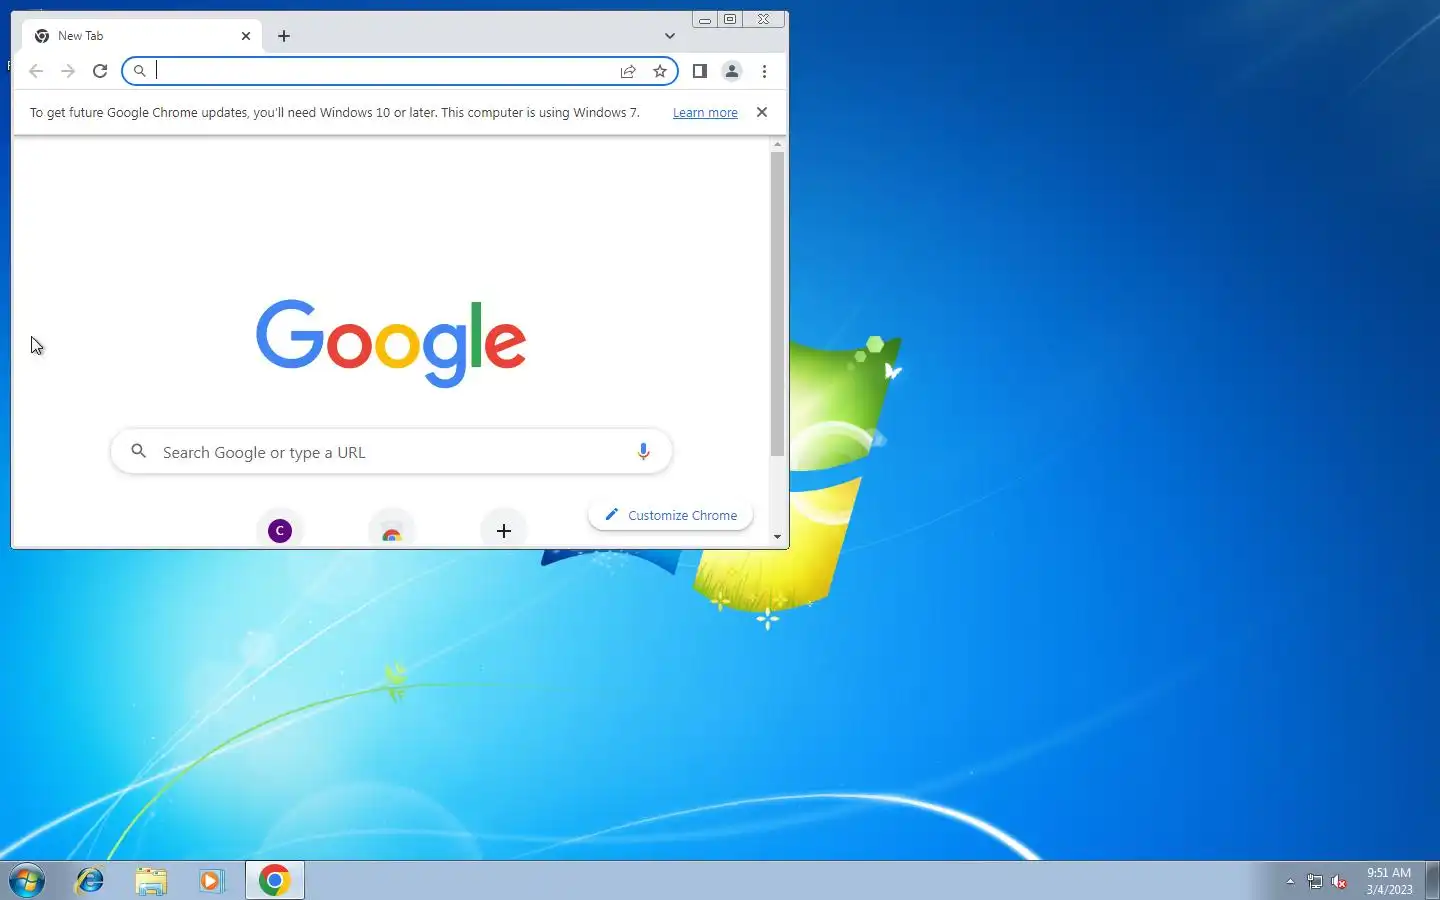The height and width of the screenshot is (900, 1440).
Task: Click the Customize Chrome button
Action: (671, 515)
